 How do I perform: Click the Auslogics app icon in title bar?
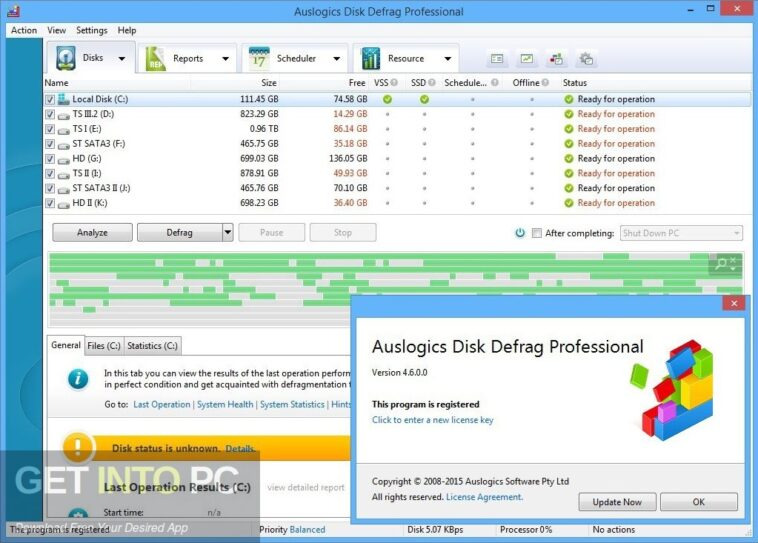click(x=14, y=11)
